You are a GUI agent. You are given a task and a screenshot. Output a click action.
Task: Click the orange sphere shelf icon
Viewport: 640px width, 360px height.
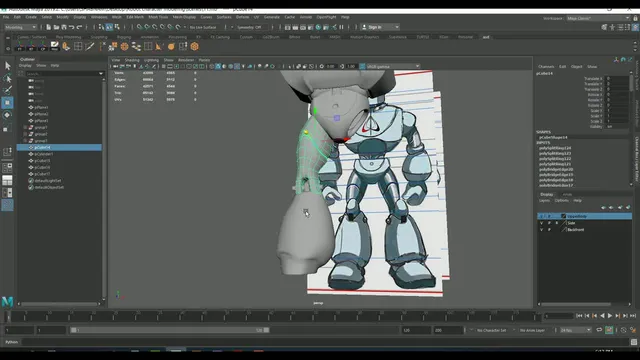[171, 47]
